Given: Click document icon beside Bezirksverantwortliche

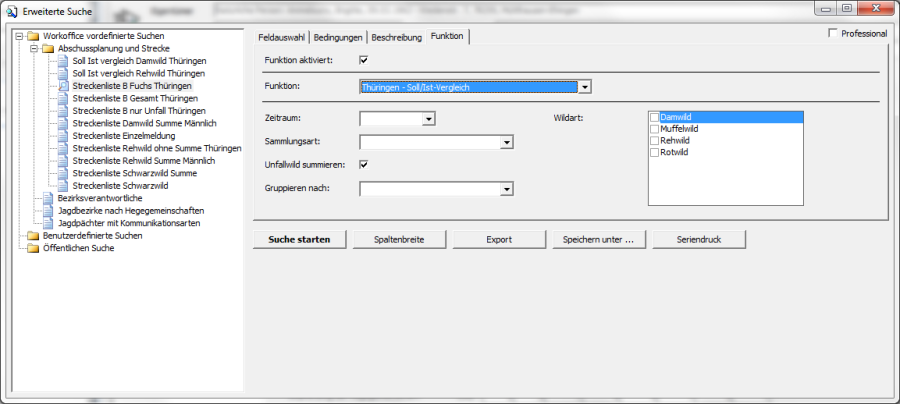Looking at the screenshot, I should point(48,198).
